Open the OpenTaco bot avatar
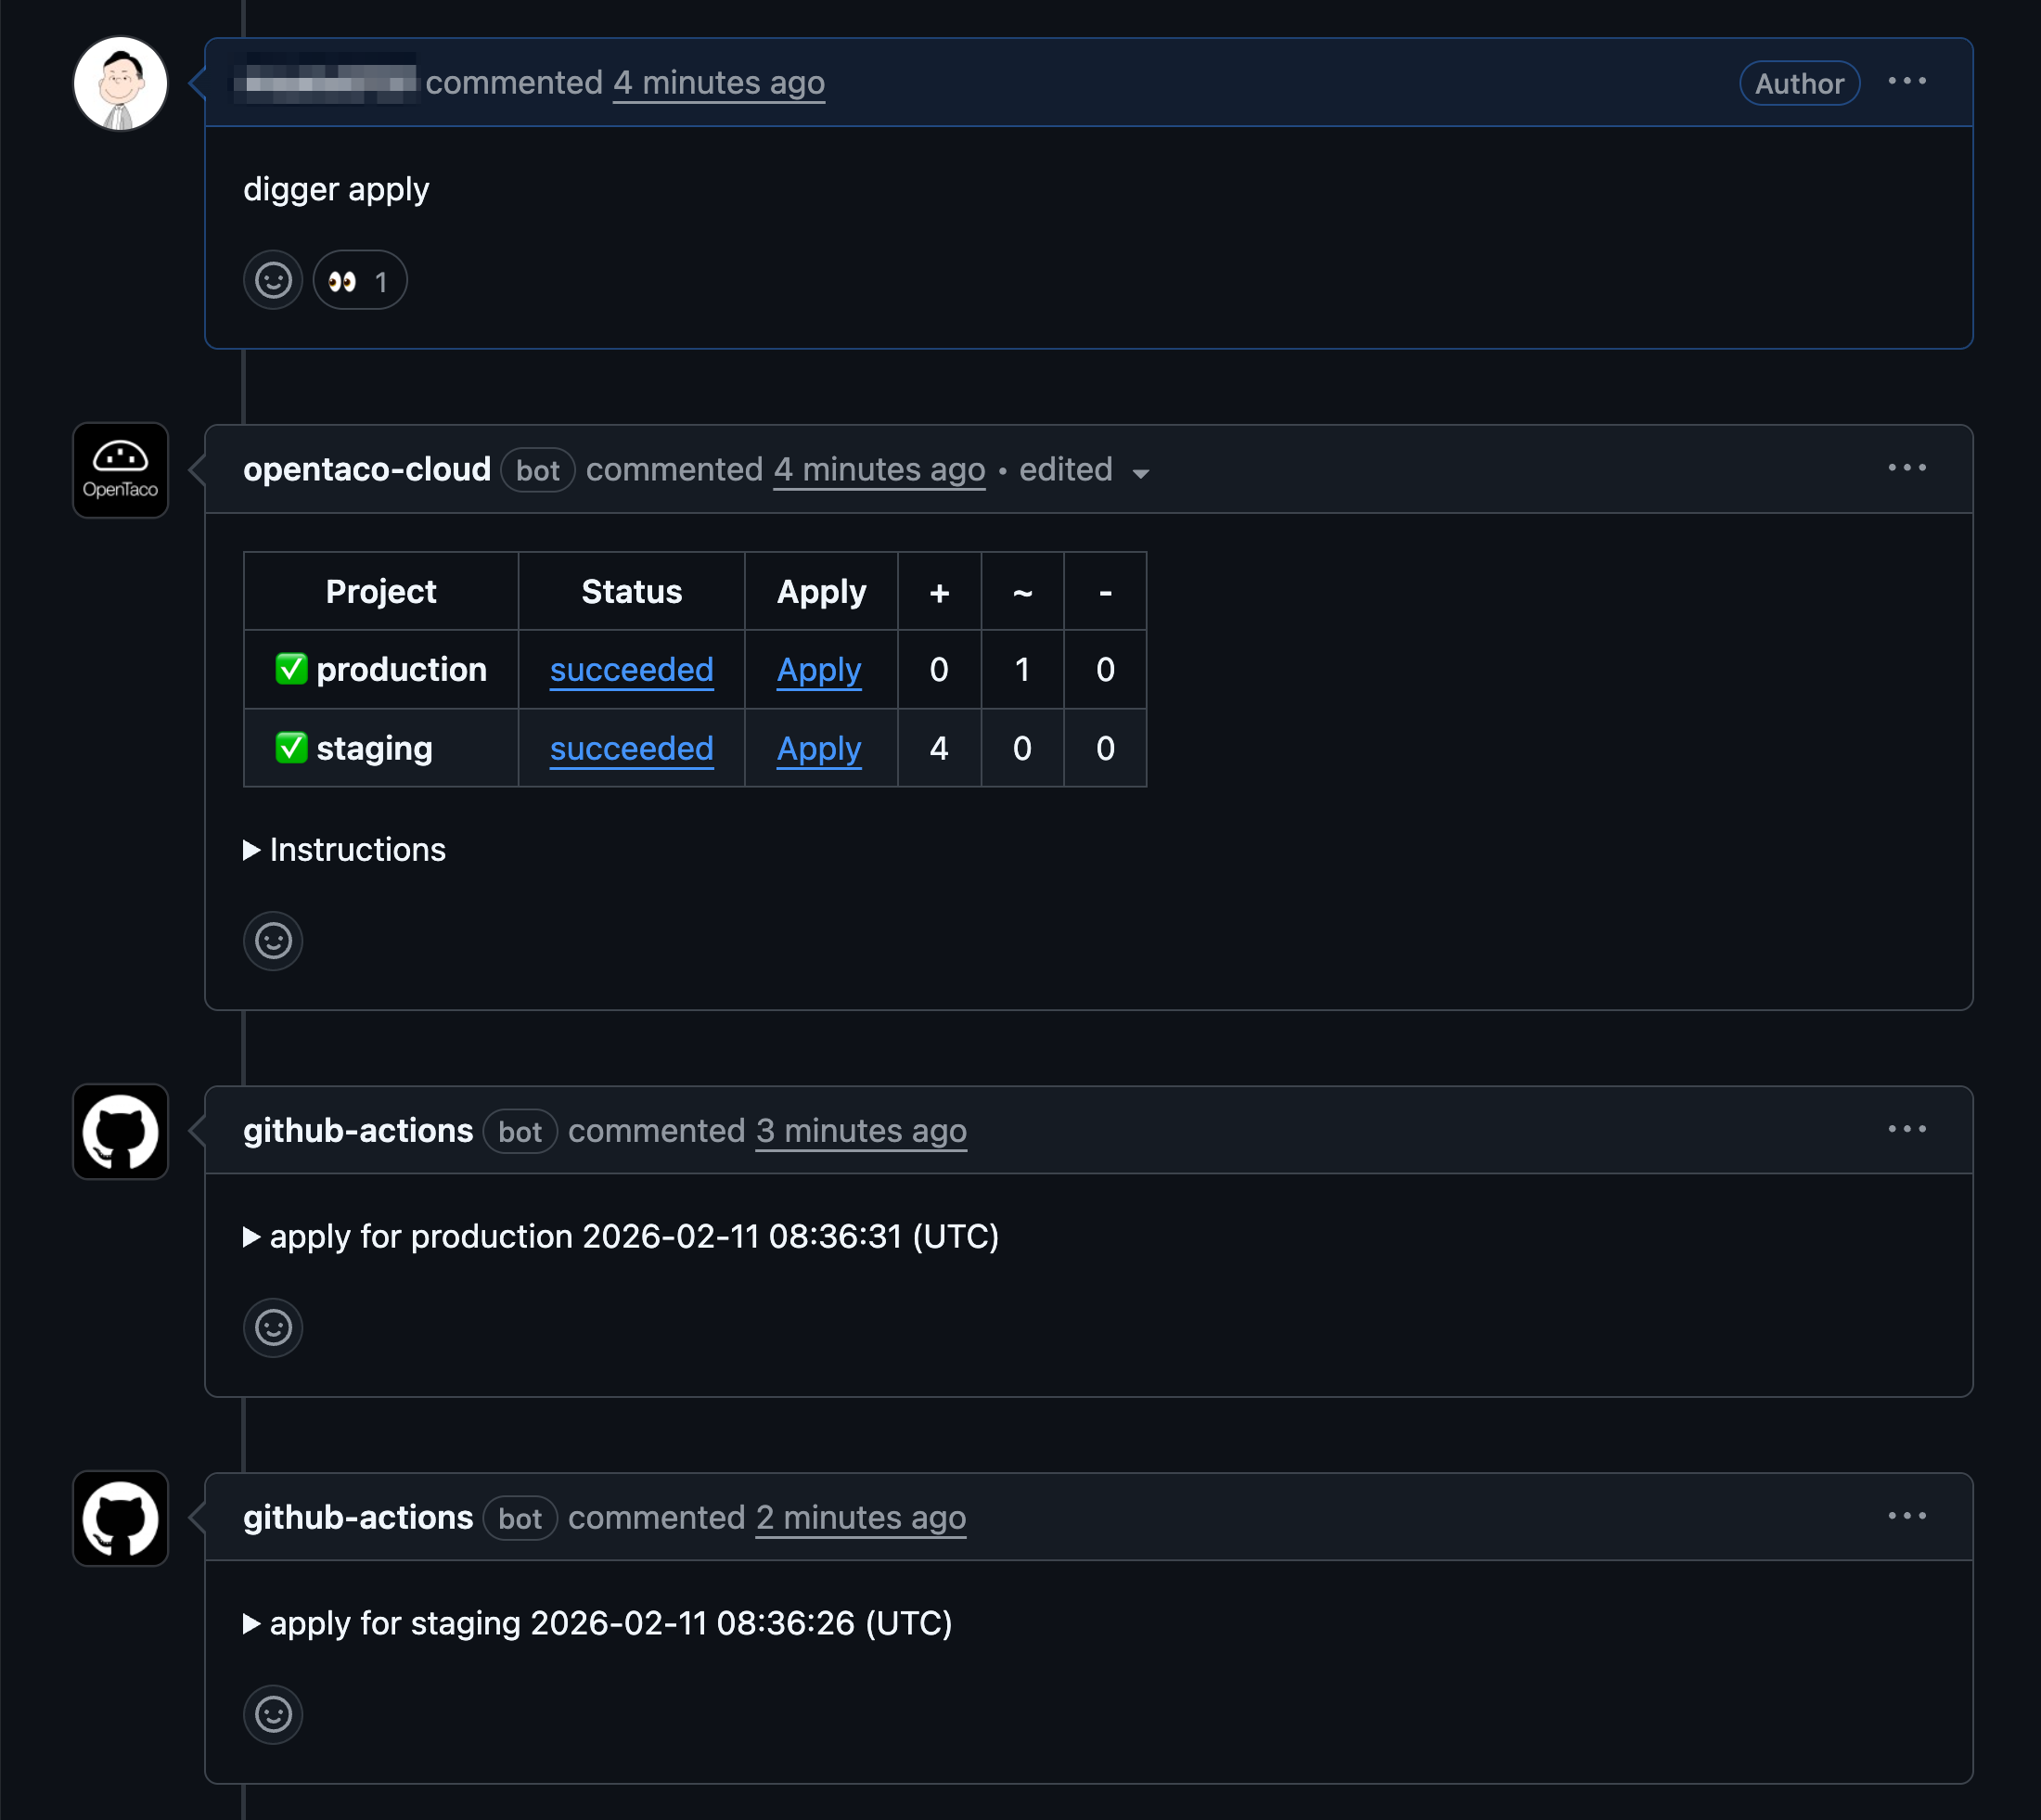Viewport: 2041px width, 1820px height. pos(120,470)
